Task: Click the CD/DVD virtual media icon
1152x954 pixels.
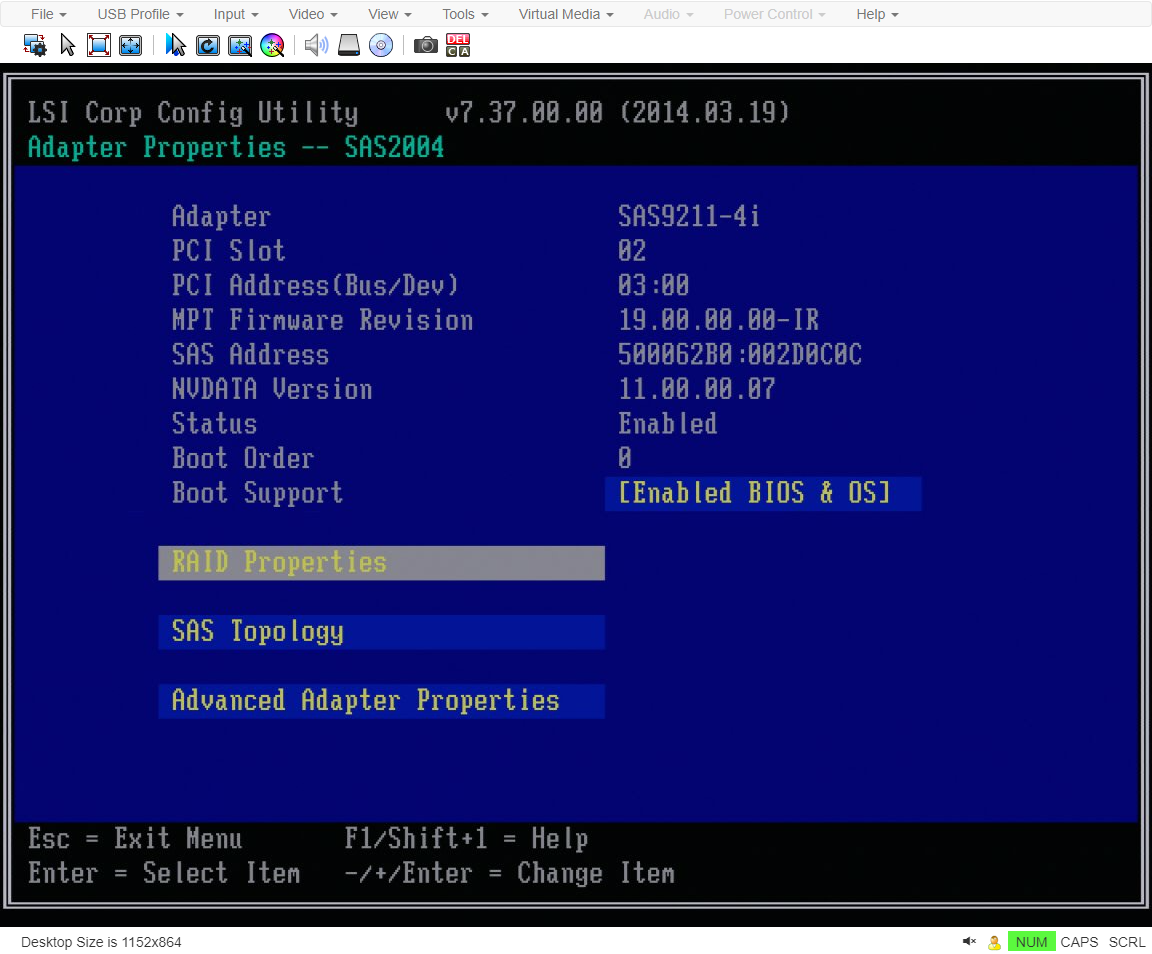Action: (381, 46)
